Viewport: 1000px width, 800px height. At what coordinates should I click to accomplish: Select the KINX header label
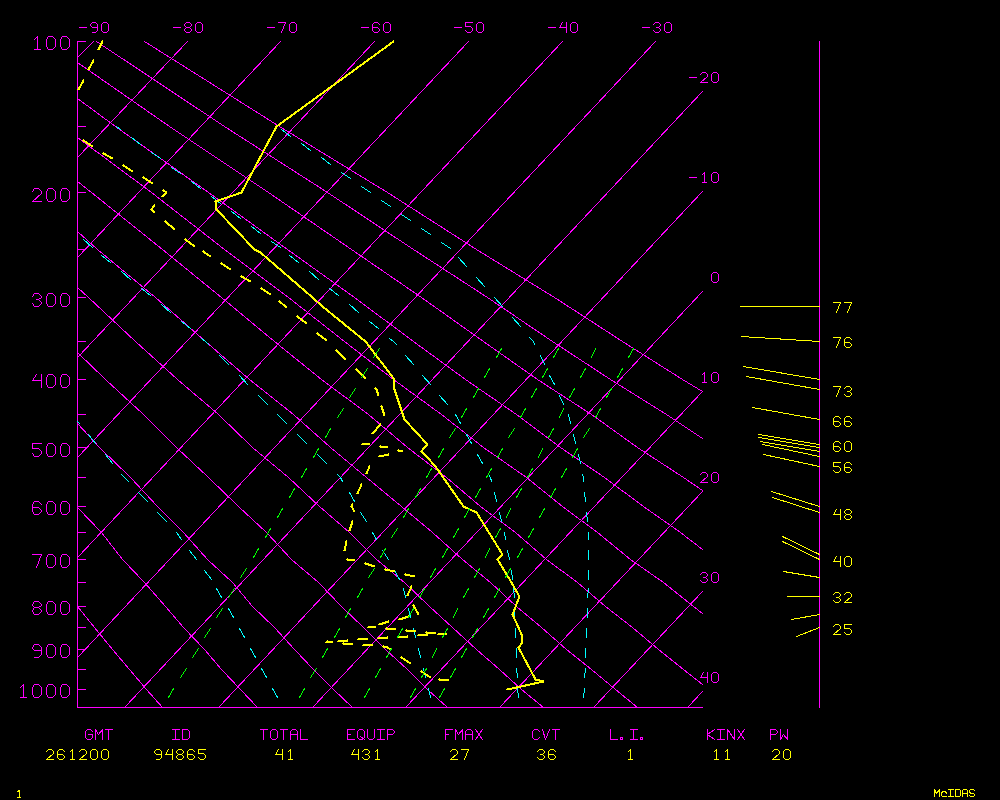click(725, 735)
